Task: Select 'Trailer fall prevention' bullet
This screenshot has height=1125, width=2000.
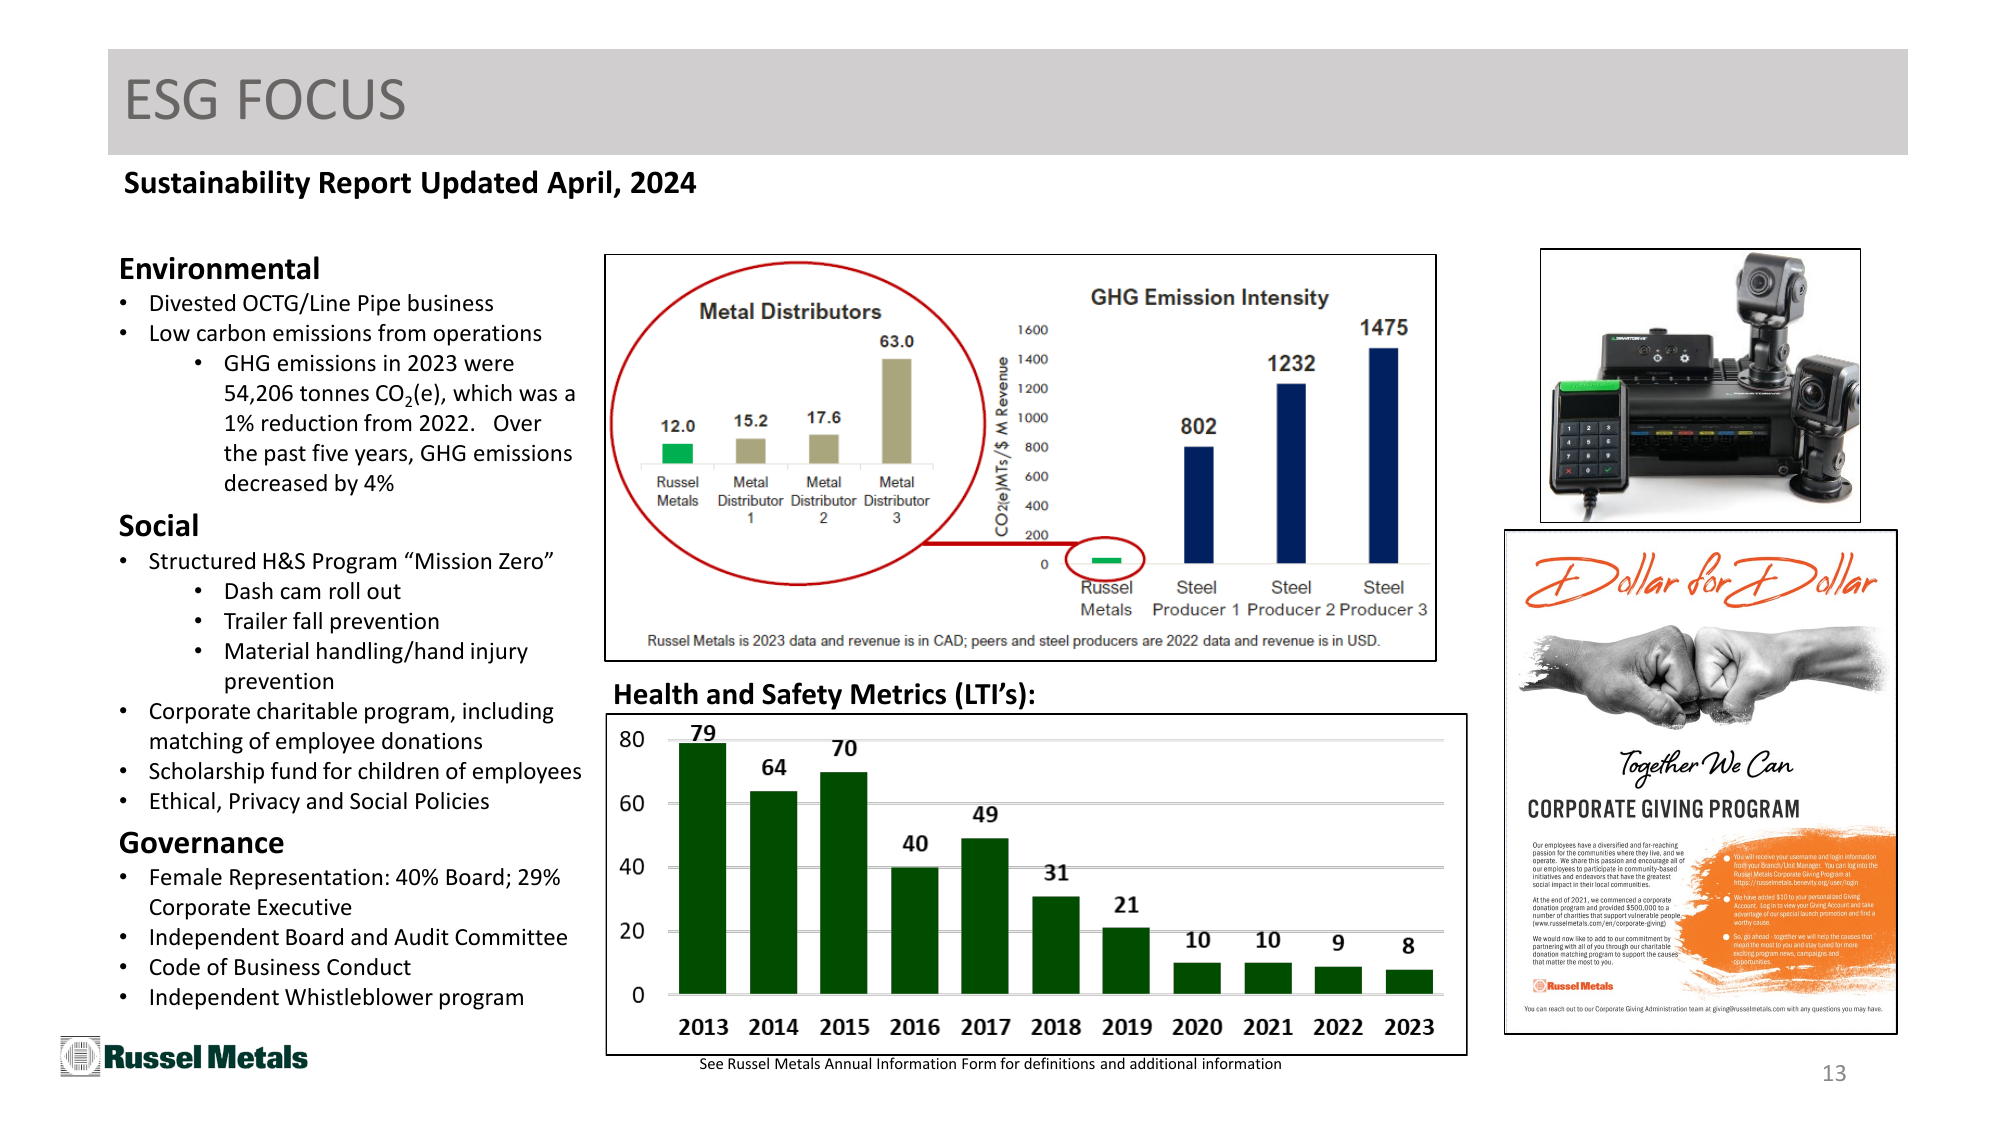Action: coord(331,622)
